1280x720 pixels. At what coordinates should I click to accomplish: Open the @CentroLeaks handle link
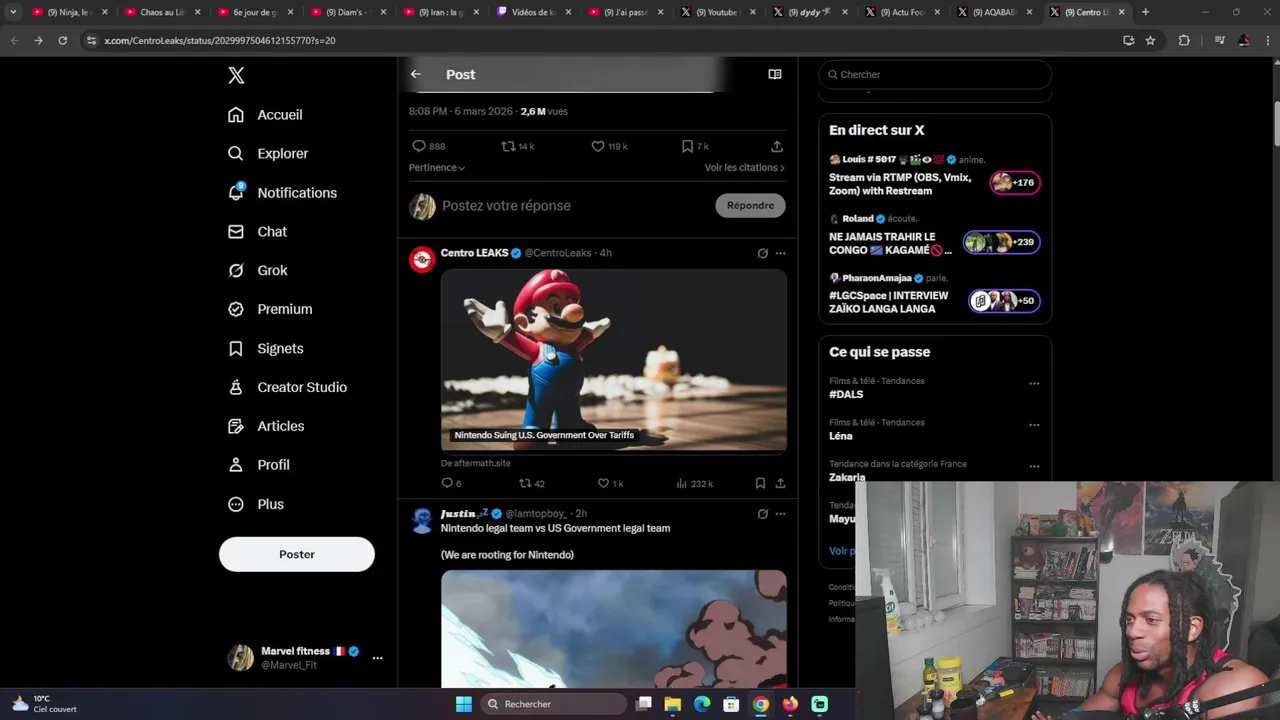coord(558,253)
